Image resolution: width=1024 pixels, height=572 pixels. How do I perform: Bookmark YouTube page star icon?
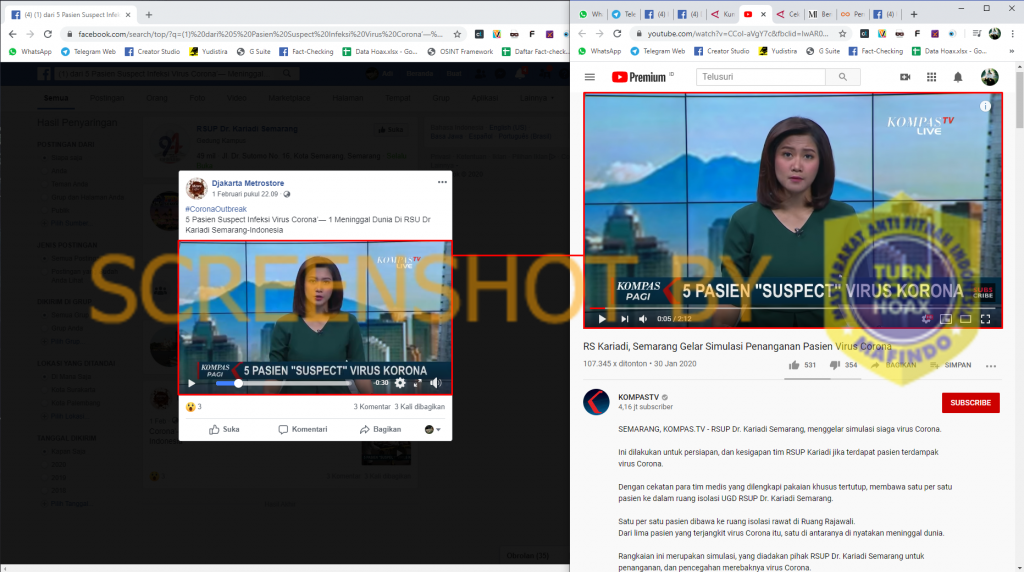click(842, 33)
